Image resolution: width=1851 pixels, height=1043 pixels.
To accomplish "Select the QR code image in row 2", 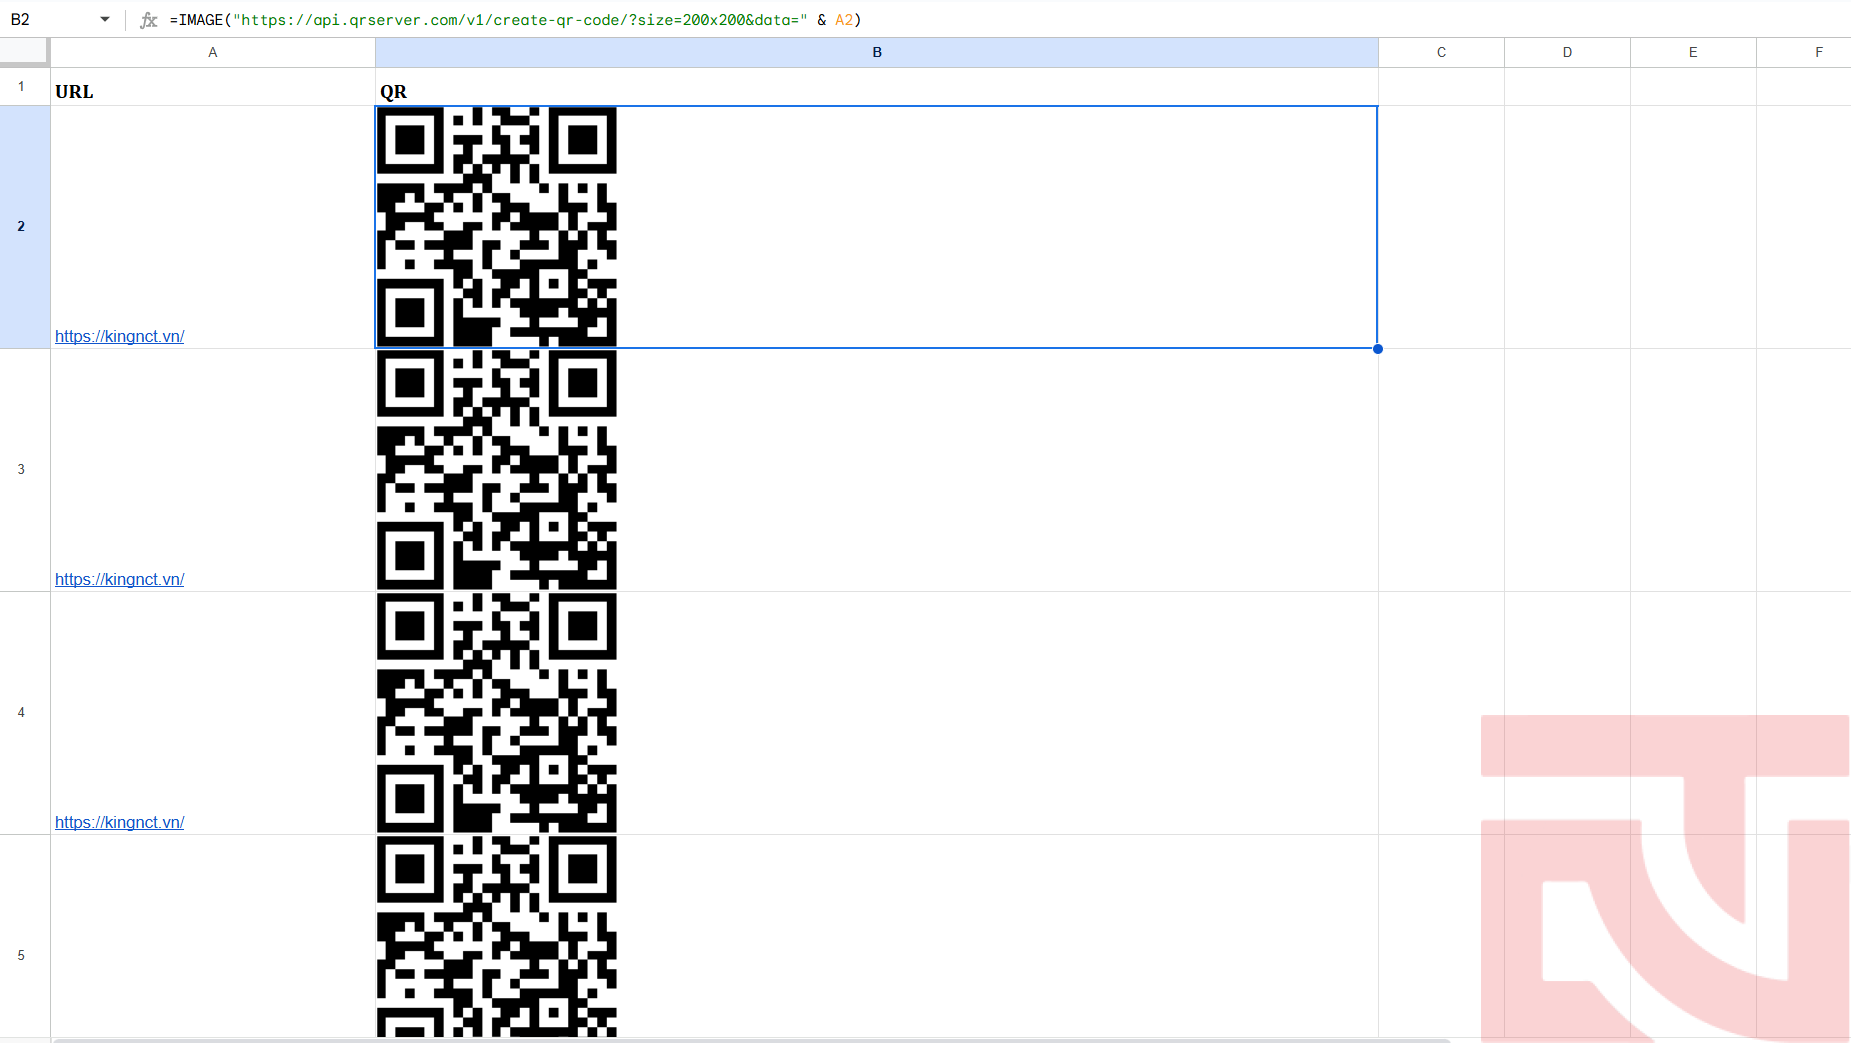I will (x=497, y=227).
